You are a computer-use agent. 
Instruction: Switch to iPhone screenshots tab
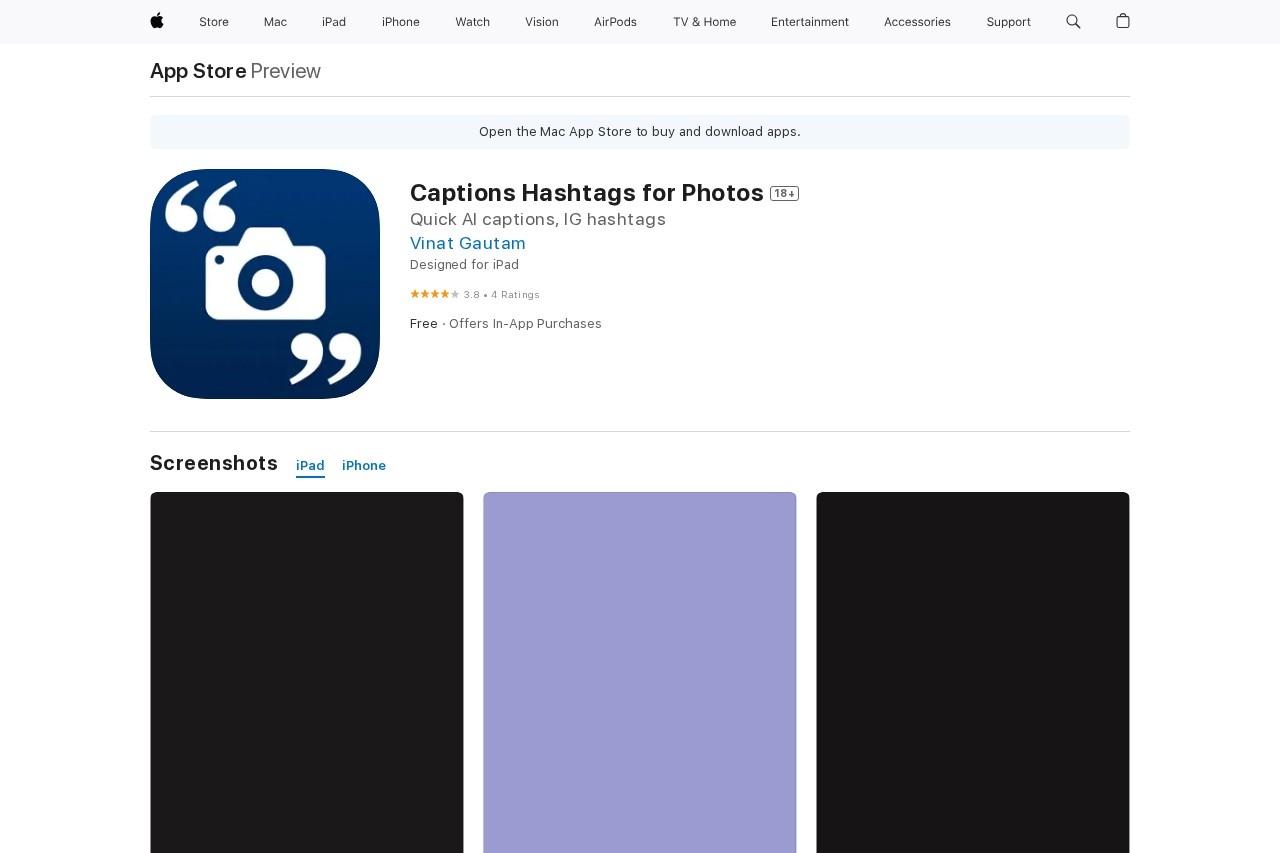click(364, 466)
